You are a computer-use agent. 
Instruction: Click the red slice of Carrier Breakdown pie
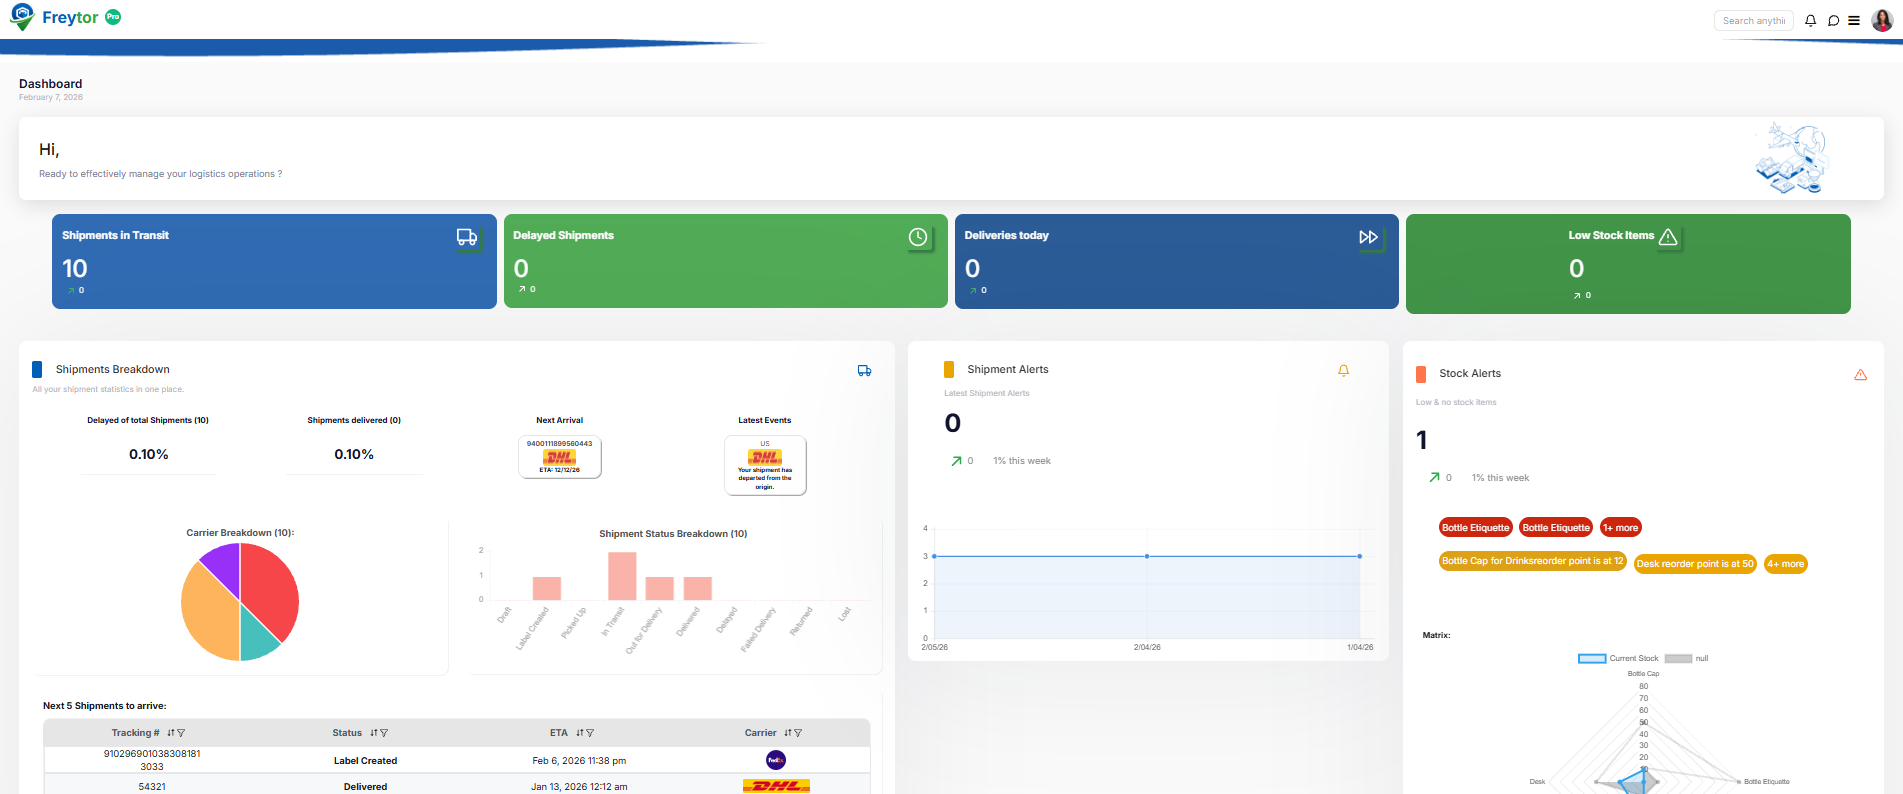pyautogui.click(x=270, y=590)
